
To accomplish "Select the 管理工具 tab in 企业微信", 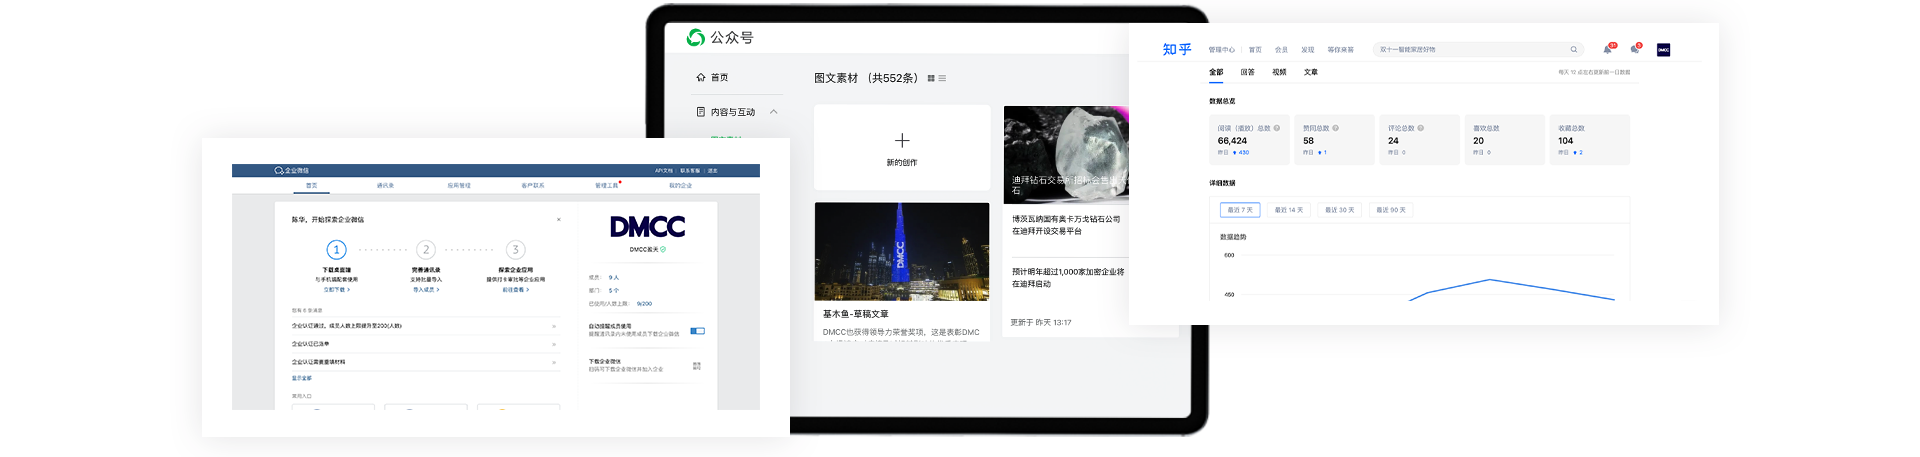I will [607, 185].
